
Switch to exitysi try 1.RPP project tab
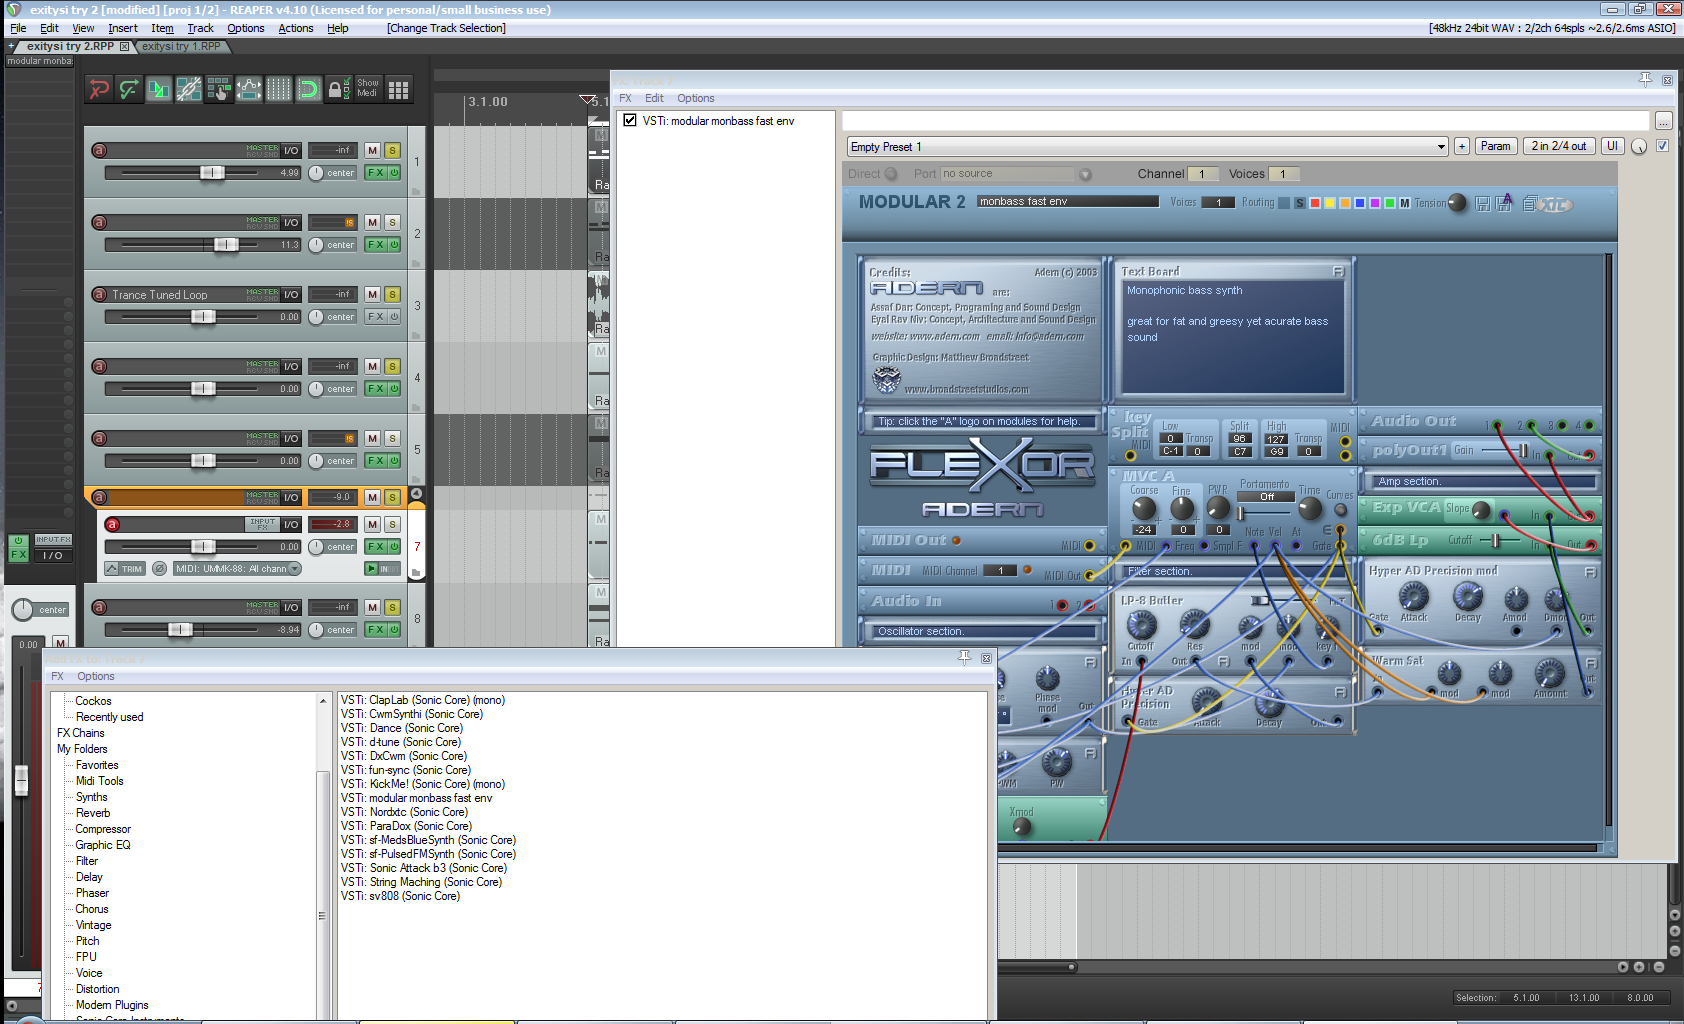181,46
